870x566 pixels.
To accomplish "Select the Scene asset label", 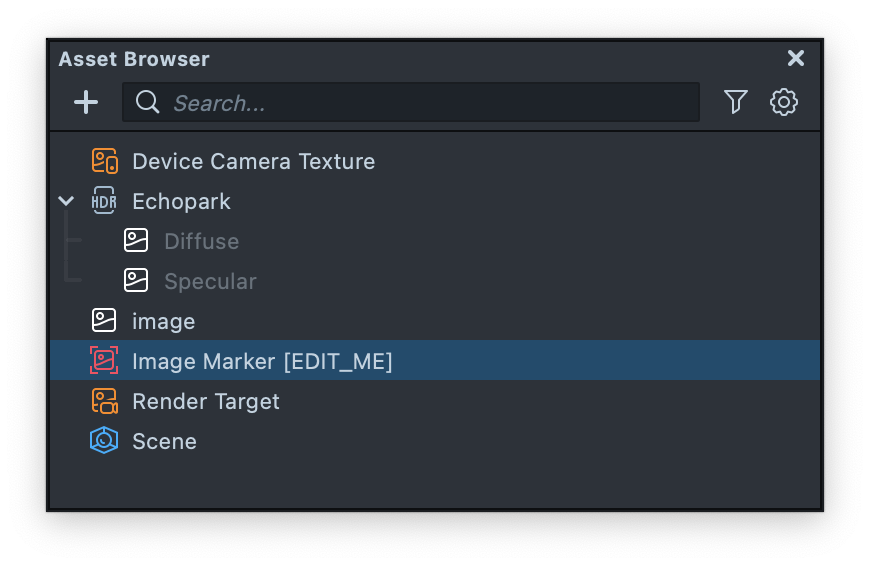I will pyautogui.click(x=164, y=441).
